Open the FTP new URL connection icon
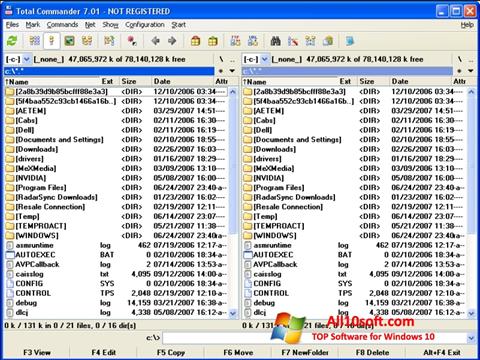The image size is (480, 360). pos(253,41)
